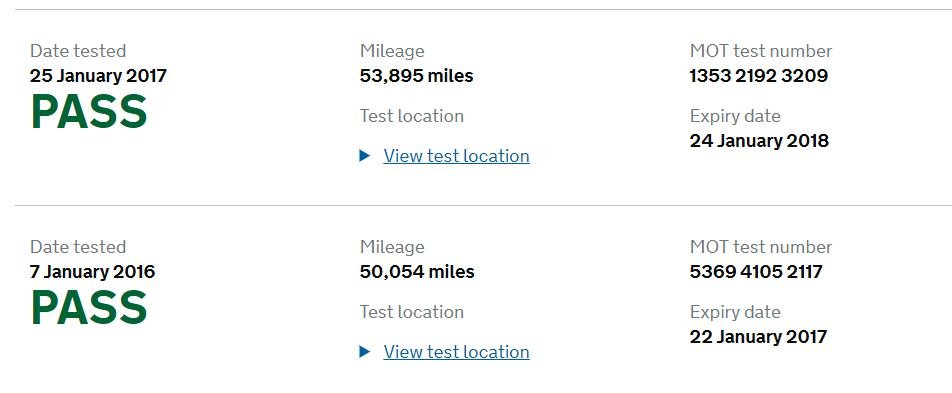
Task: Open View test location link for 2017 test
Action: click(x=456, y=156)
